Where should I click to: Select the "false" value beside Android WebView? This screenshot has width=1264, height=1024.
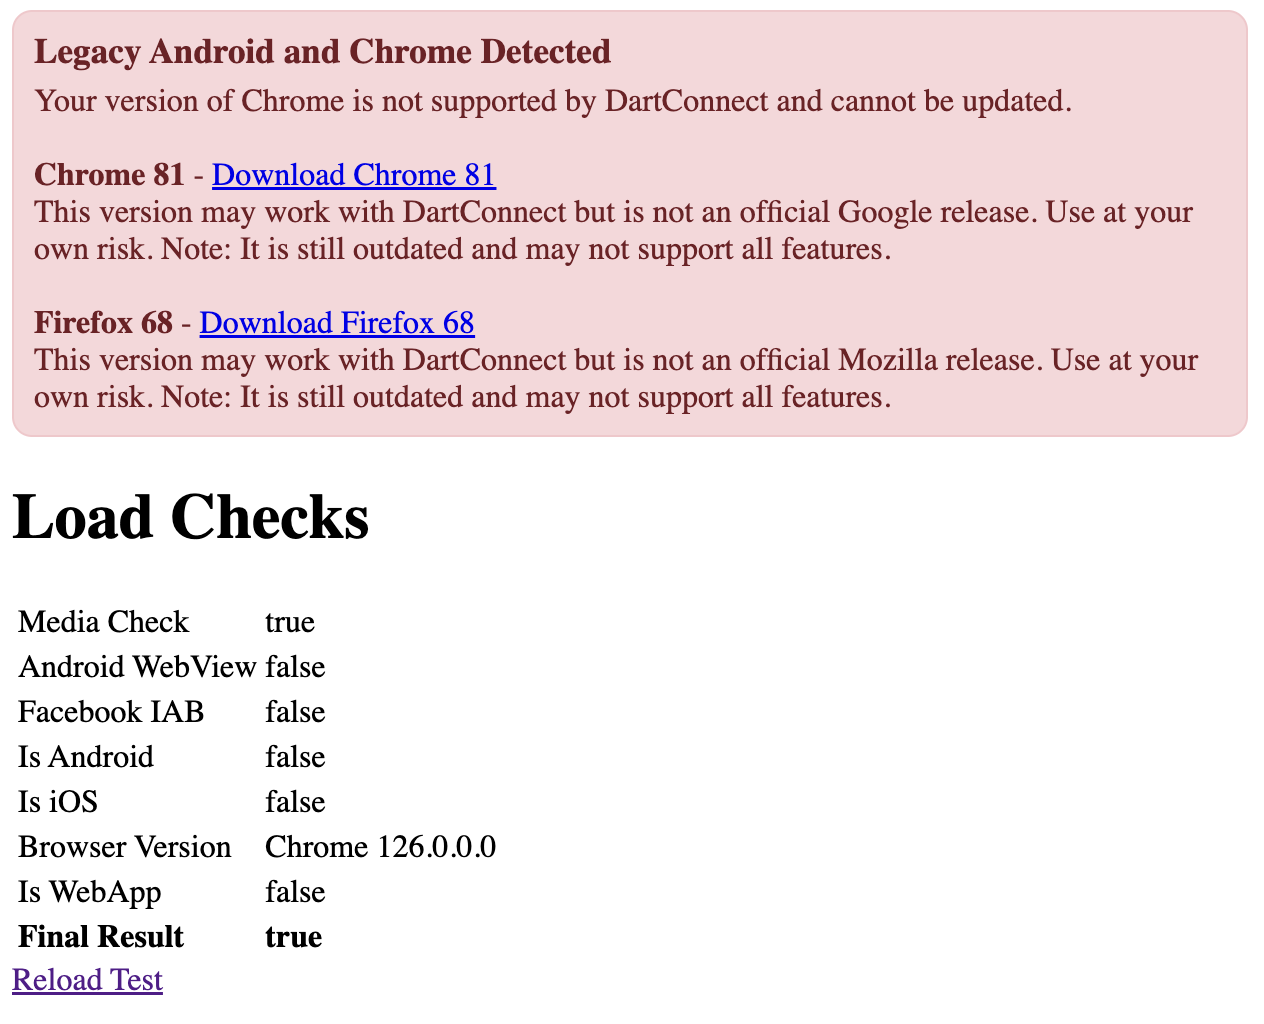(295, 667)
